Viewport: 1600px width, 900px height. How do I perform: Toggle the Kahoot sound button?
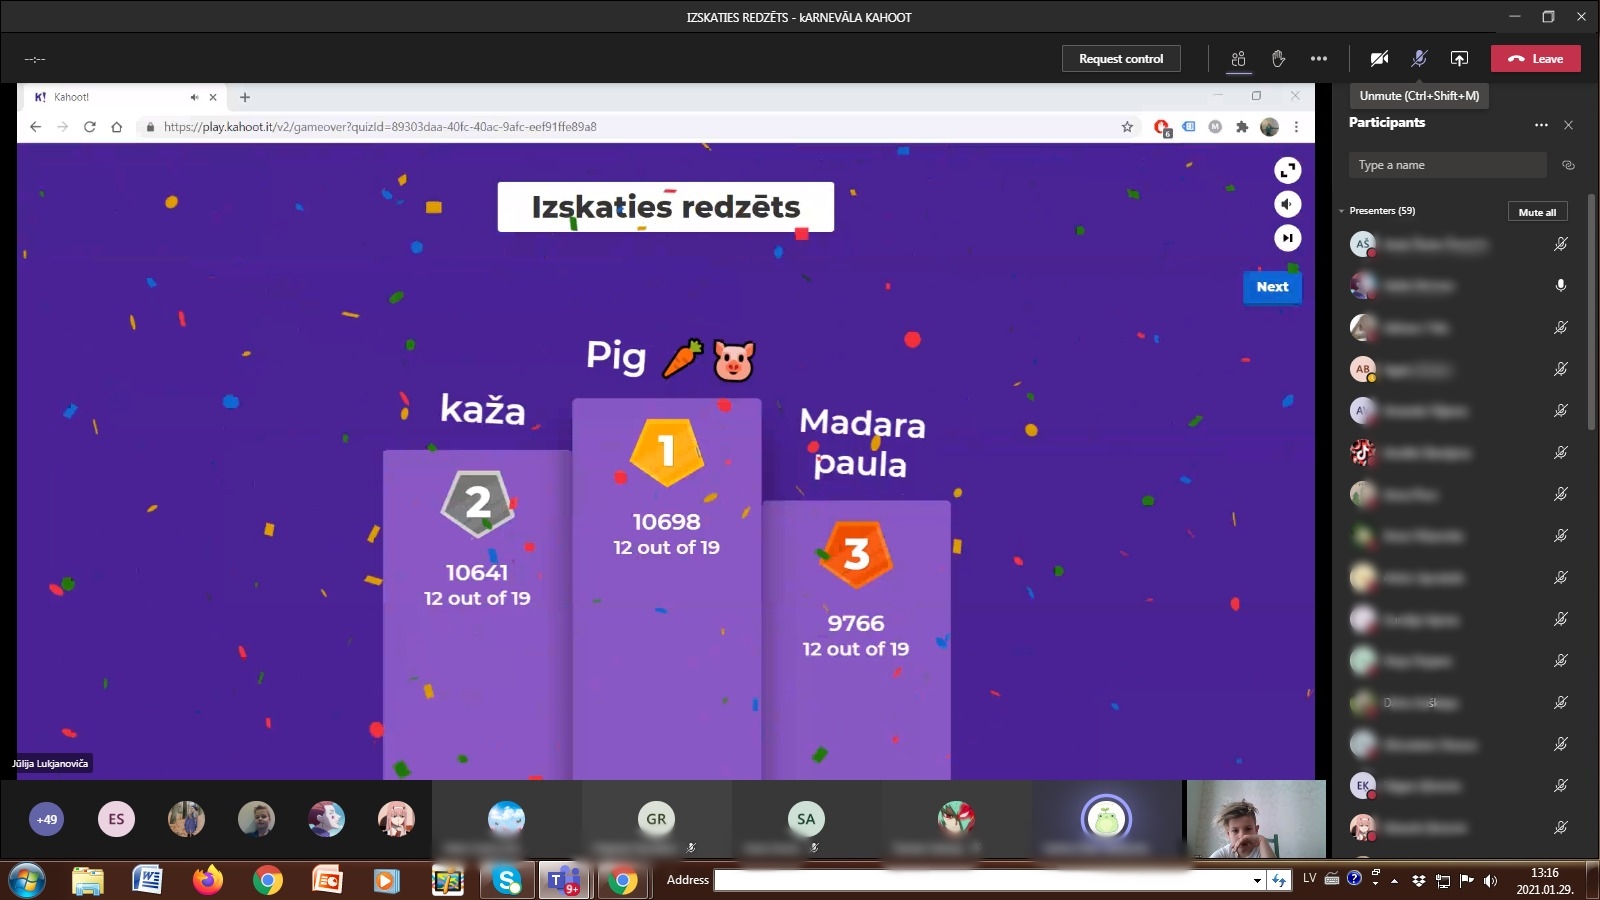[1287, 204]
